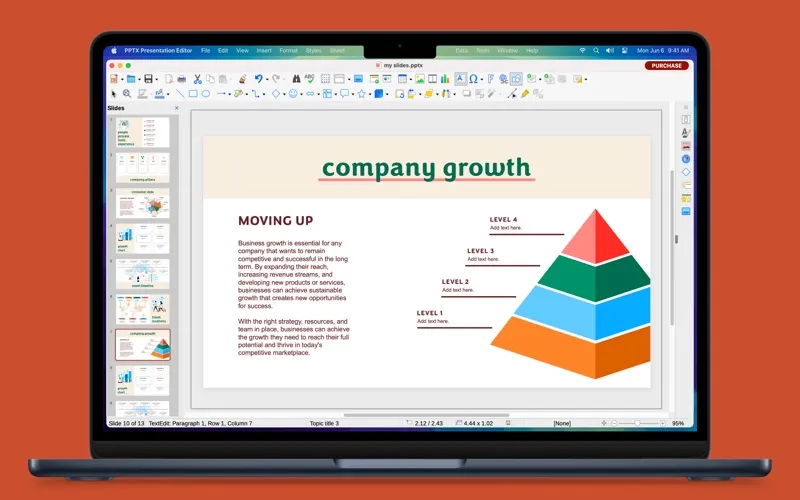
Task: Open the File menu
Action: pos(205,51)
